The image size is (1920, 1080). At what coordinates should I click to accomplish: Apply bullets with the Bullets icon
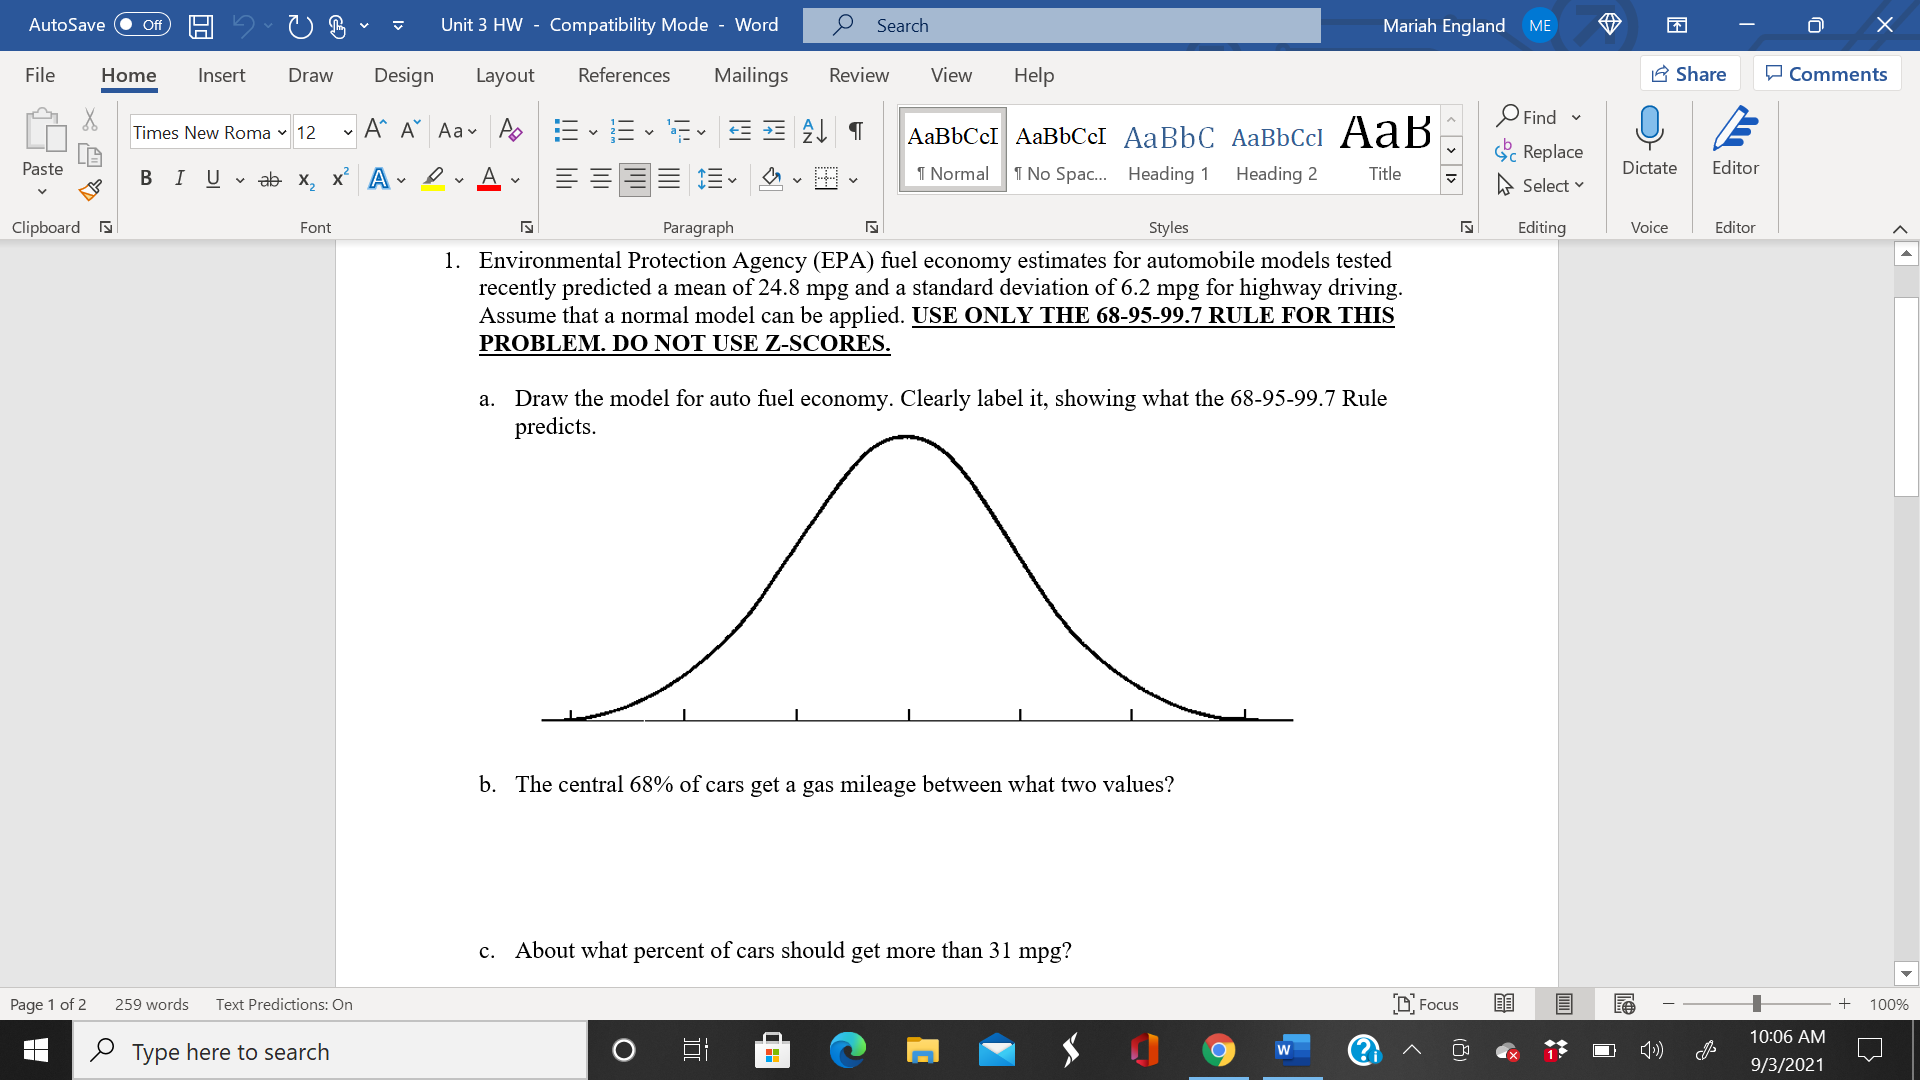566,131
